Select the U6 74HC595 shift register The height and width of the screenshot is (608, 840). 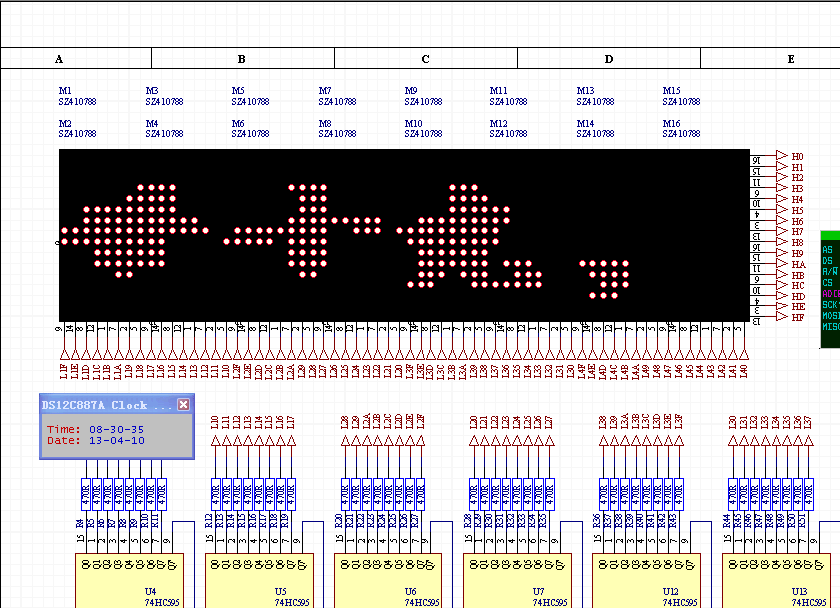[x=388, y=581]
